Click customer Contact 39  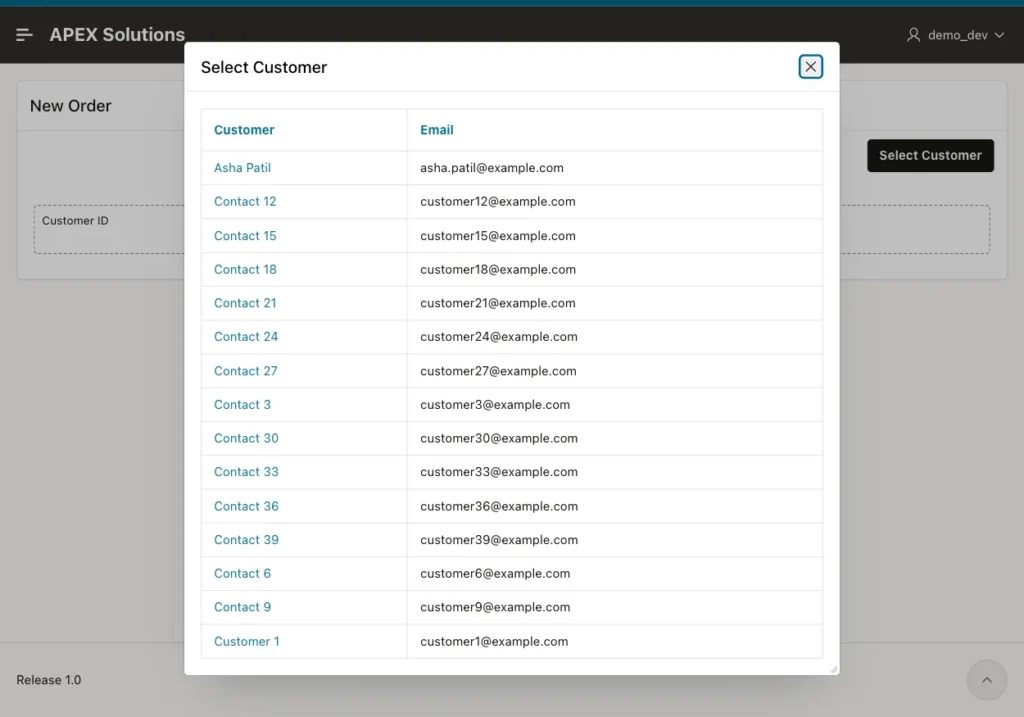click(246, 539)
